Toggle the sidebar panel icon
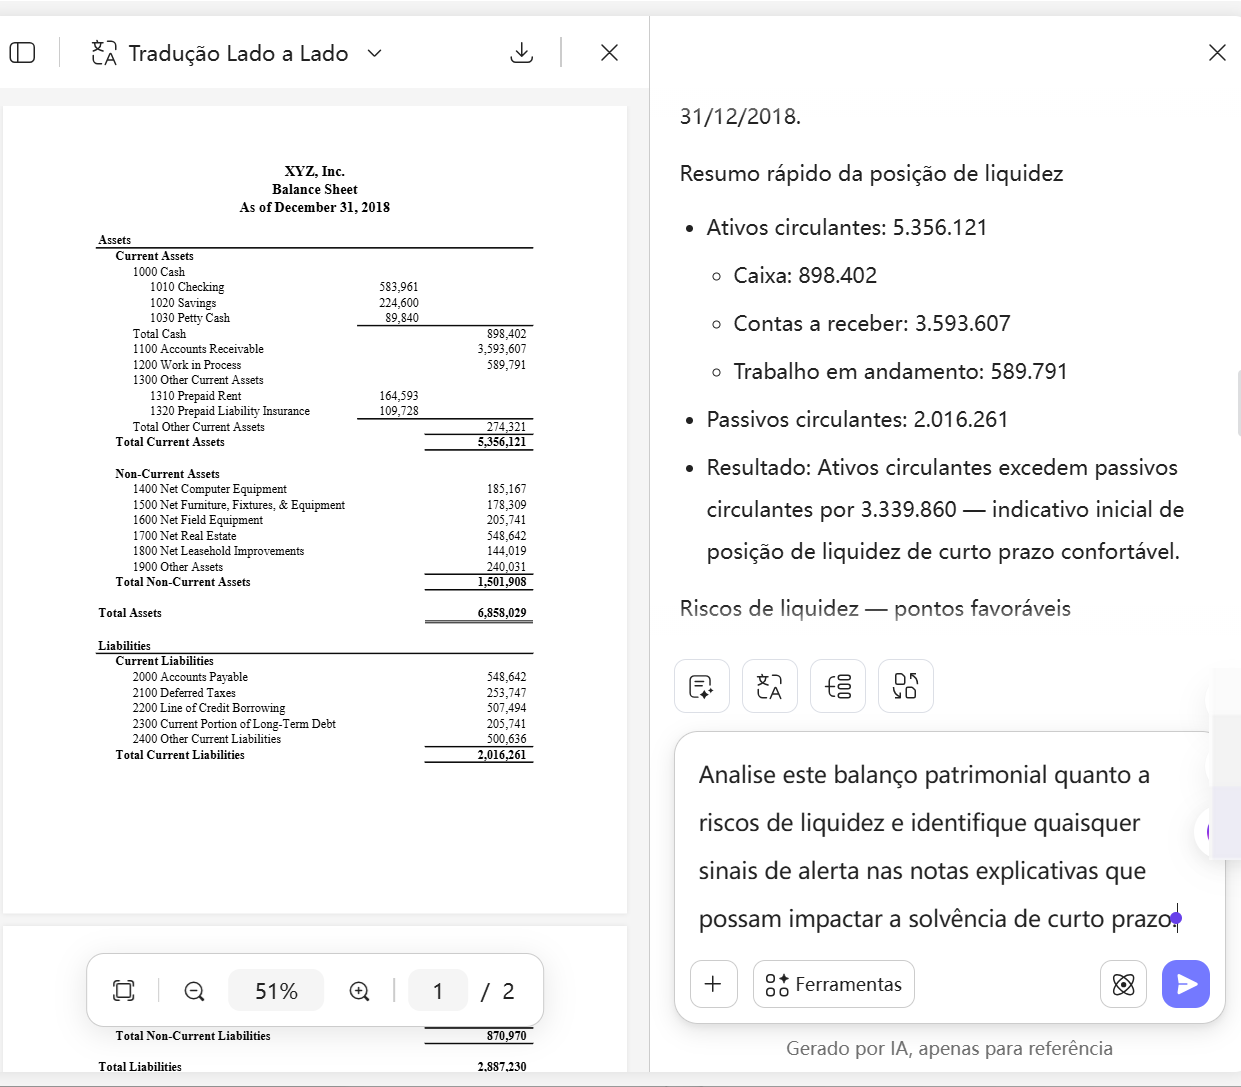Image resolution: width=1241 pixels, height=1087 pixels. coord(22,53)
